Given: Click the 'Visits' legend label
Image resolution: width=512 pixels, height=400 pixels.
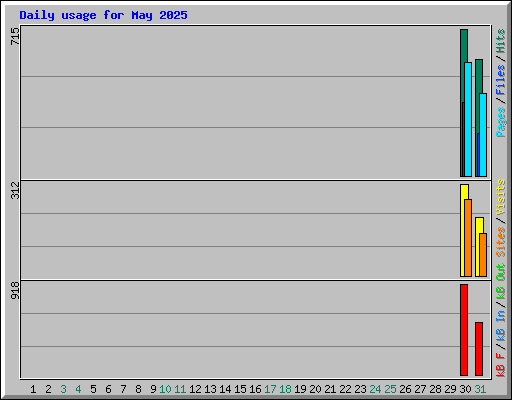Looking at the screenshot, I should coord(501,197).
